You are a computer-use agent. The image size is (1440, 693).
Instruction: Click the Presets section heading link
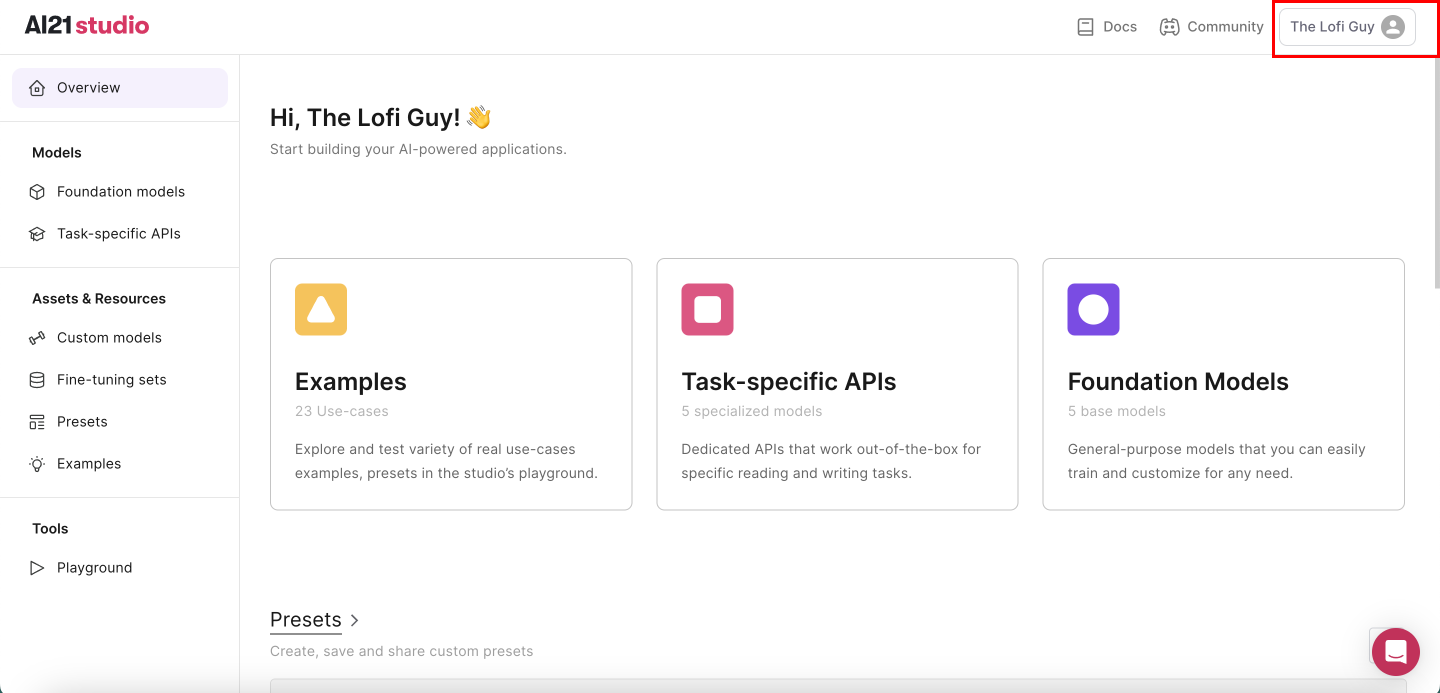point(306,620)
